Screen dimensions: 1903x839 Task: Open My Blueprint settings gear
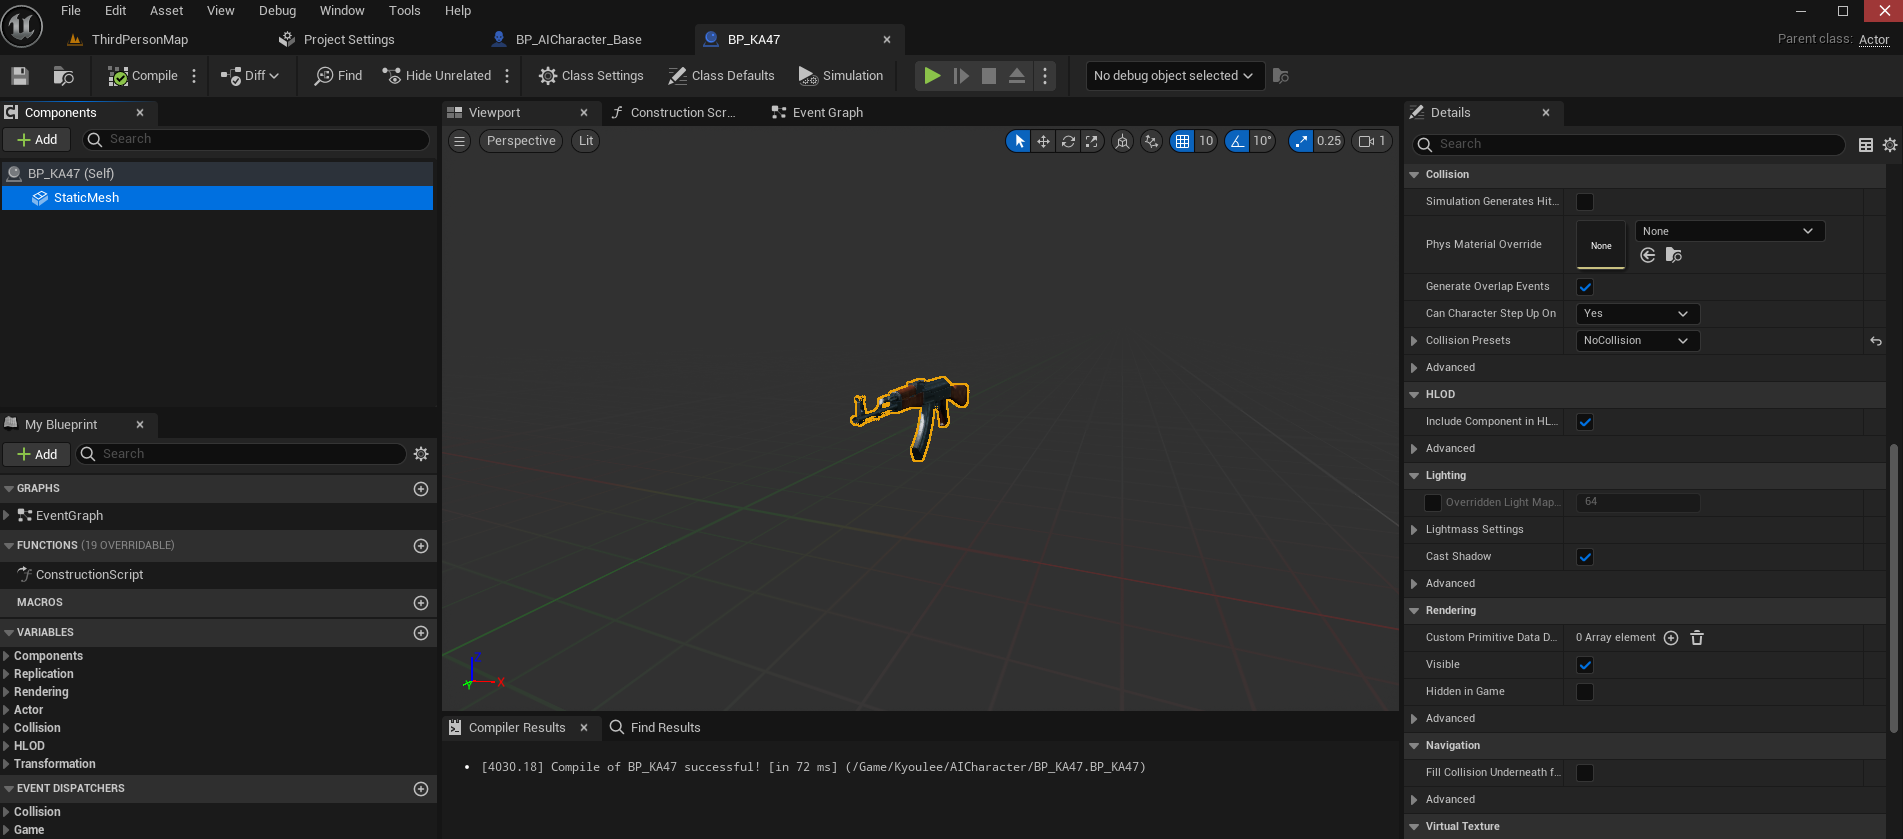click(421, 454)
